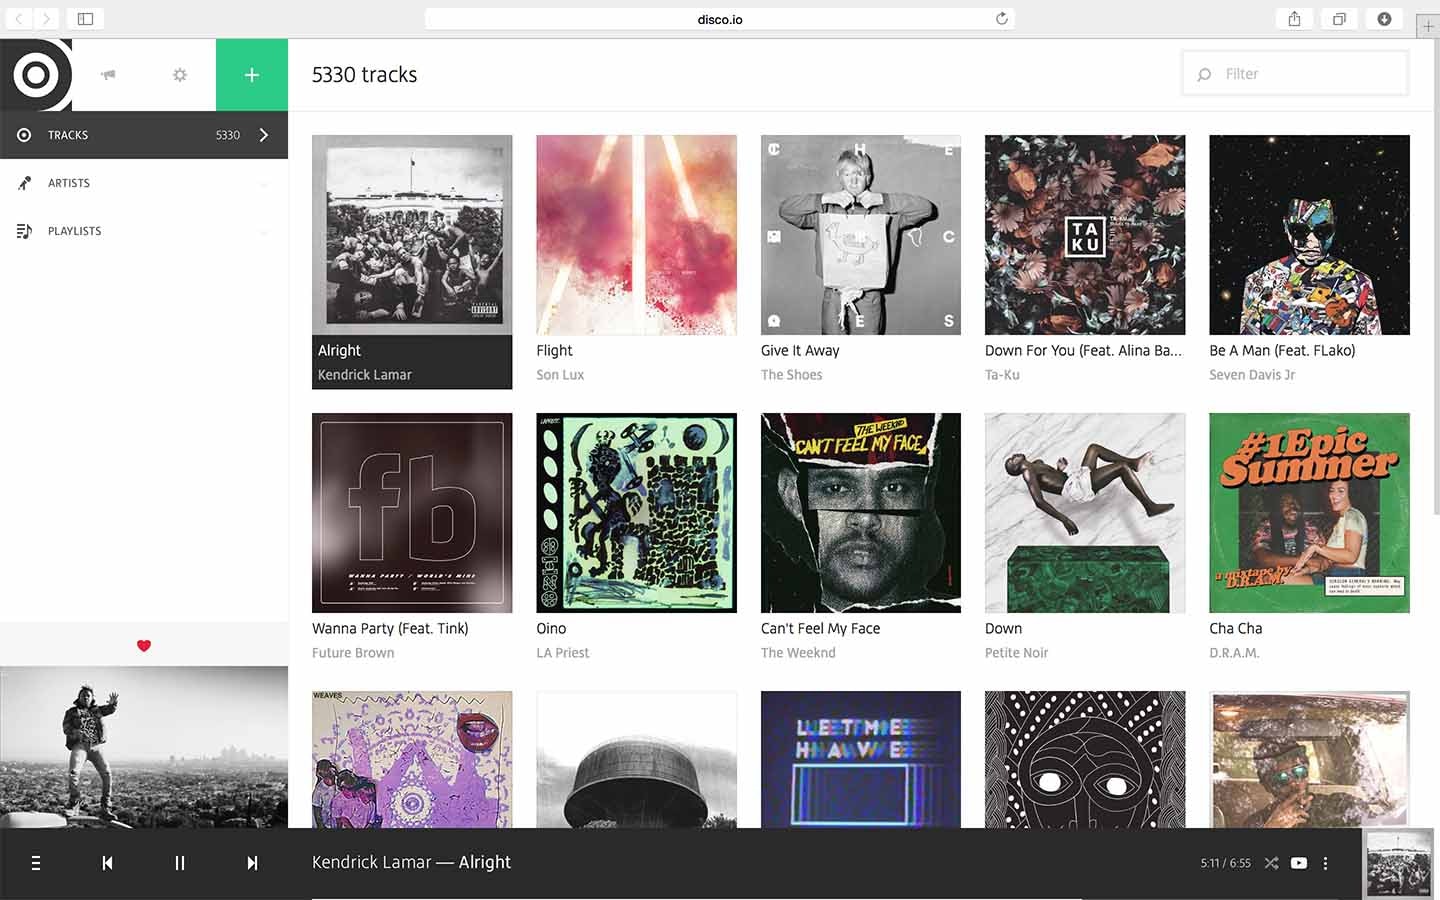Expand the Tracks section chevron

pos(264,134)
